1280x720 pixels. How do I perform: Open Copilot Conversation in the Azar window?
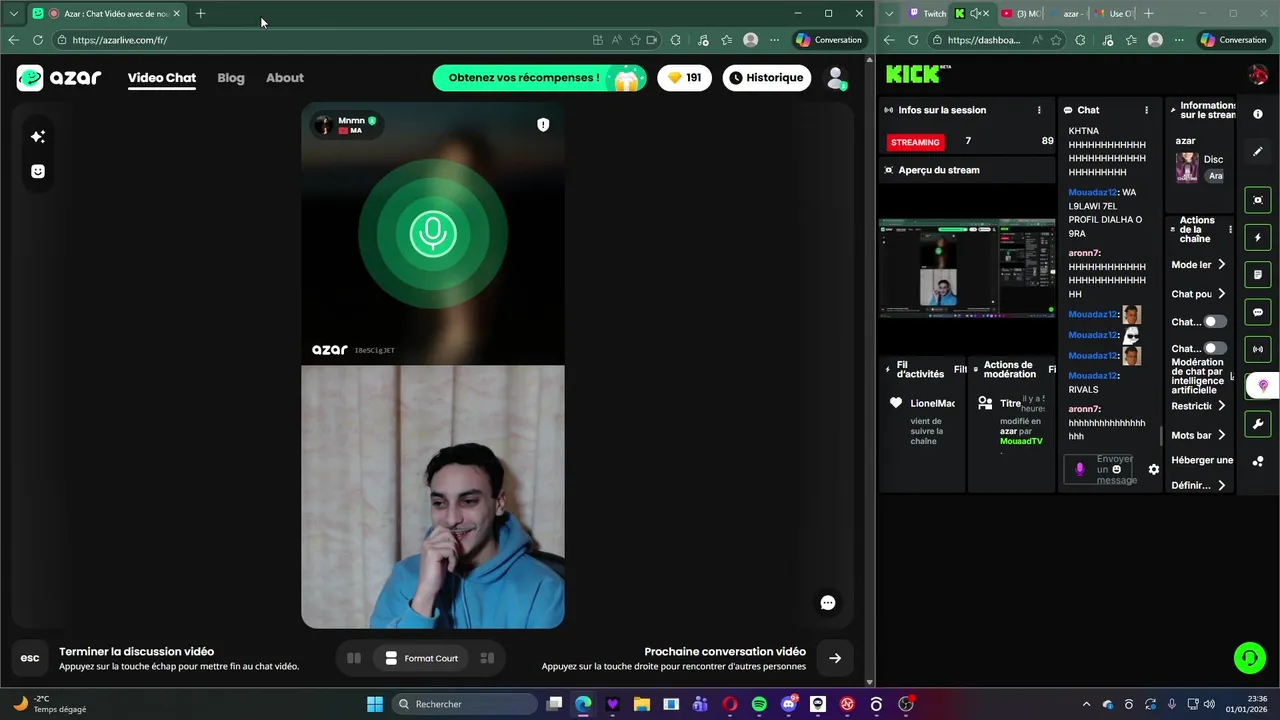829,40
